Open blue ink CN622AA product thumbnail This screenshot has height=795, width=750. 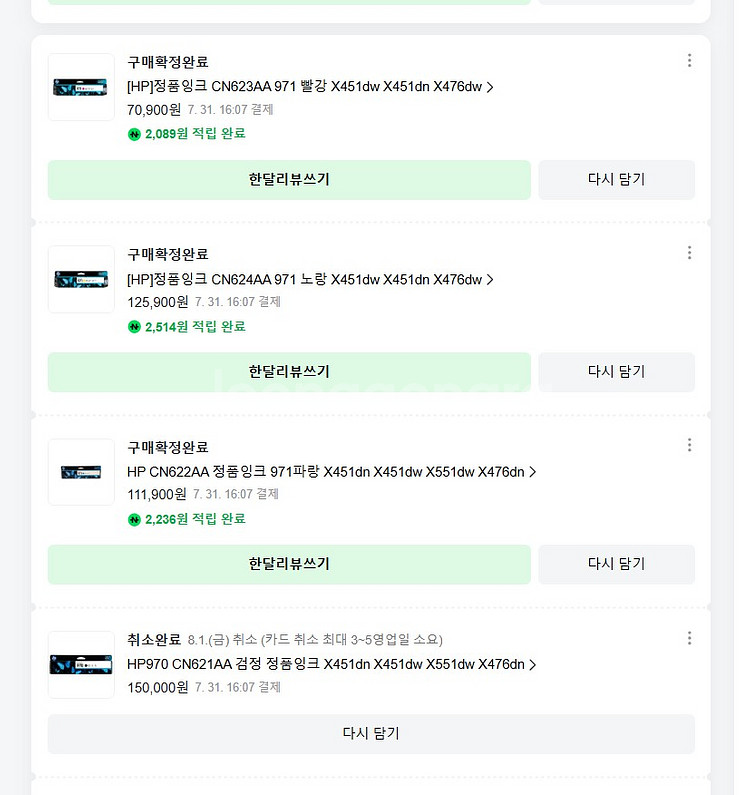pyautogui.click(x=81, y=472)
